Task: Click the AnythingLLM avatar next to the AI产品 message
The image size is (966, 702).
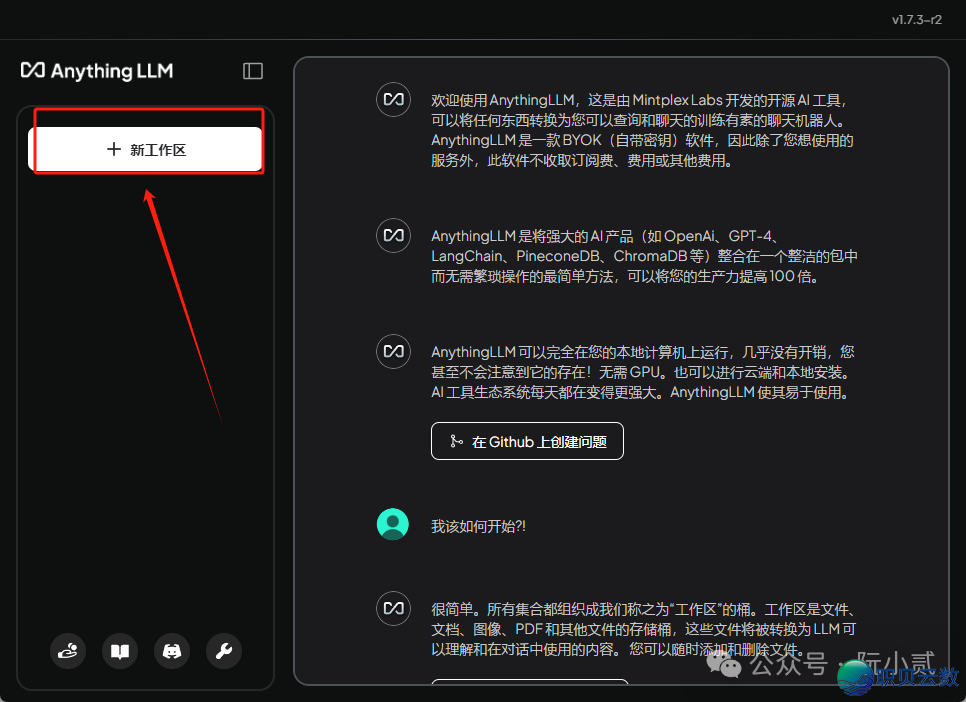Action: pyautogui.click(x=393, y=235)
